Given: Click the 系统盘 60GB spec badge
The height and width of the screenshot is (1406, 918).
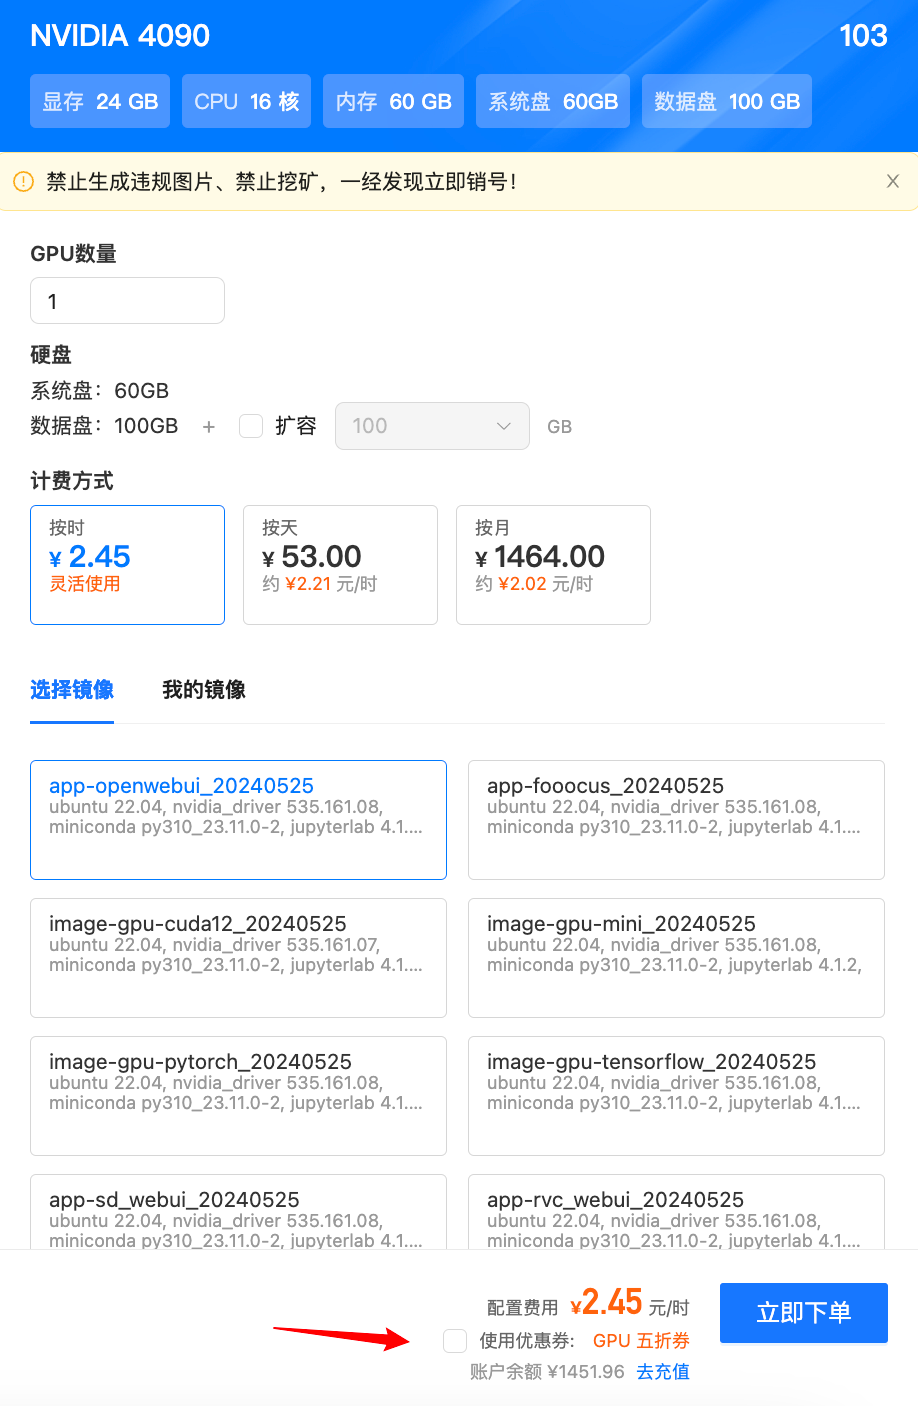Looking at the screenshot, I should pos(553,101).
